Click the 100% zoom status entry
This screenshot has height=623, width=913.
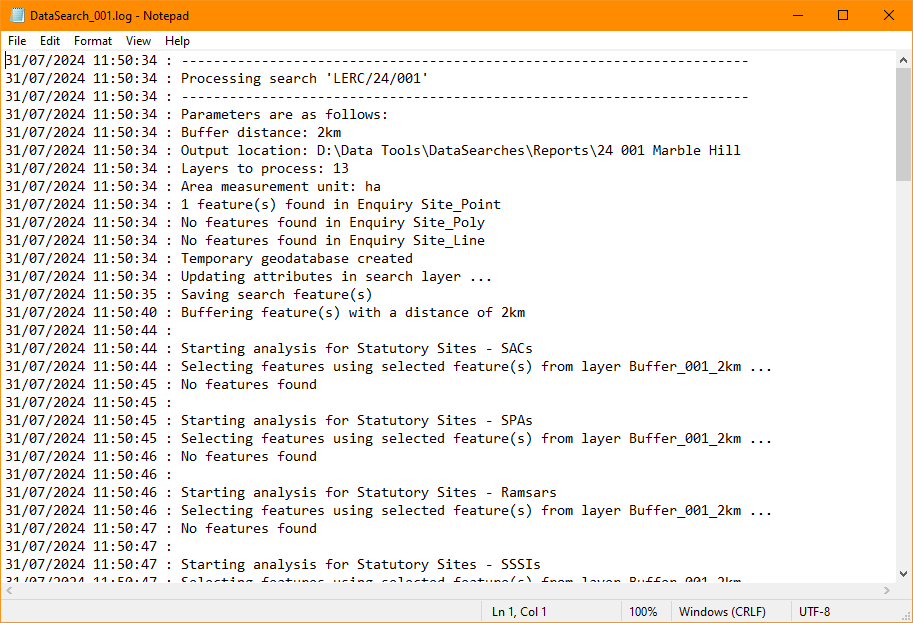point(643,611)
